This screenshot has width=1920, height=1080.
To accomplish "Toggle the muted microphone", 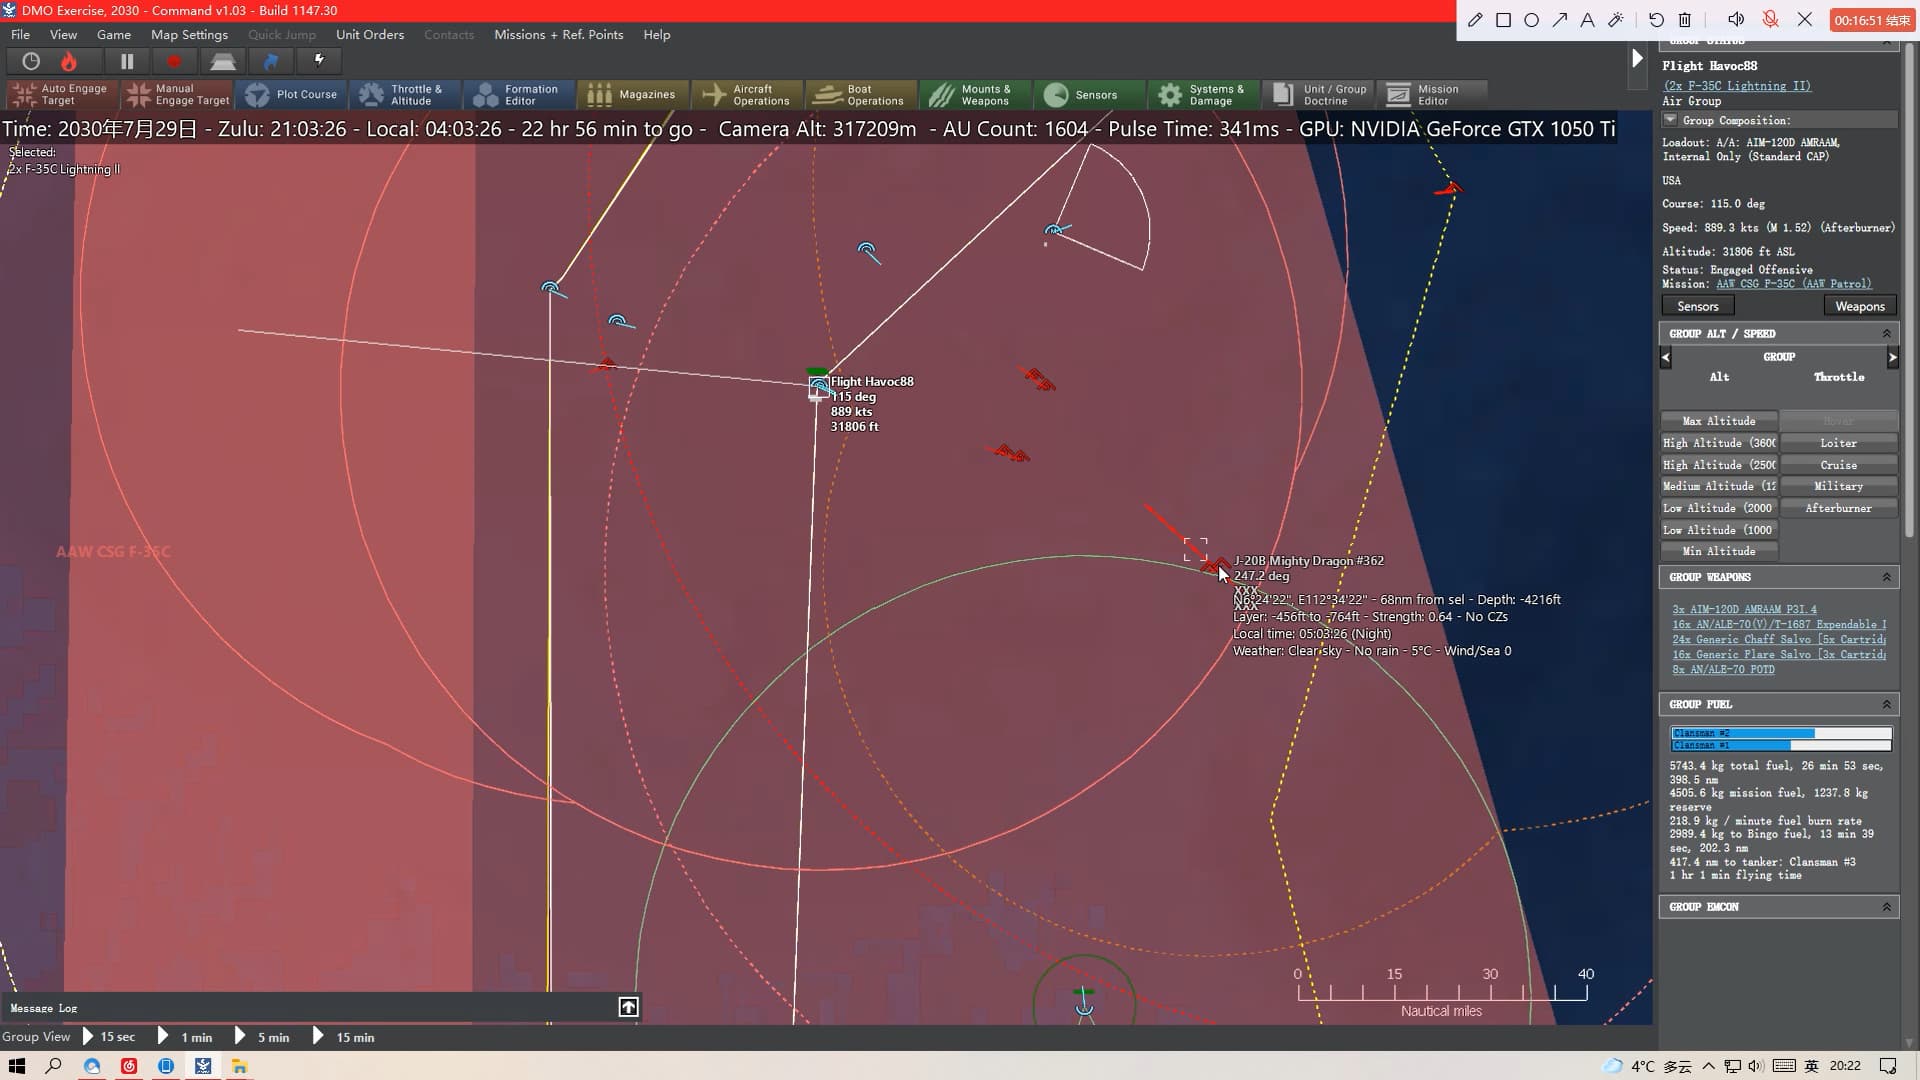I will coord(1770,20).
